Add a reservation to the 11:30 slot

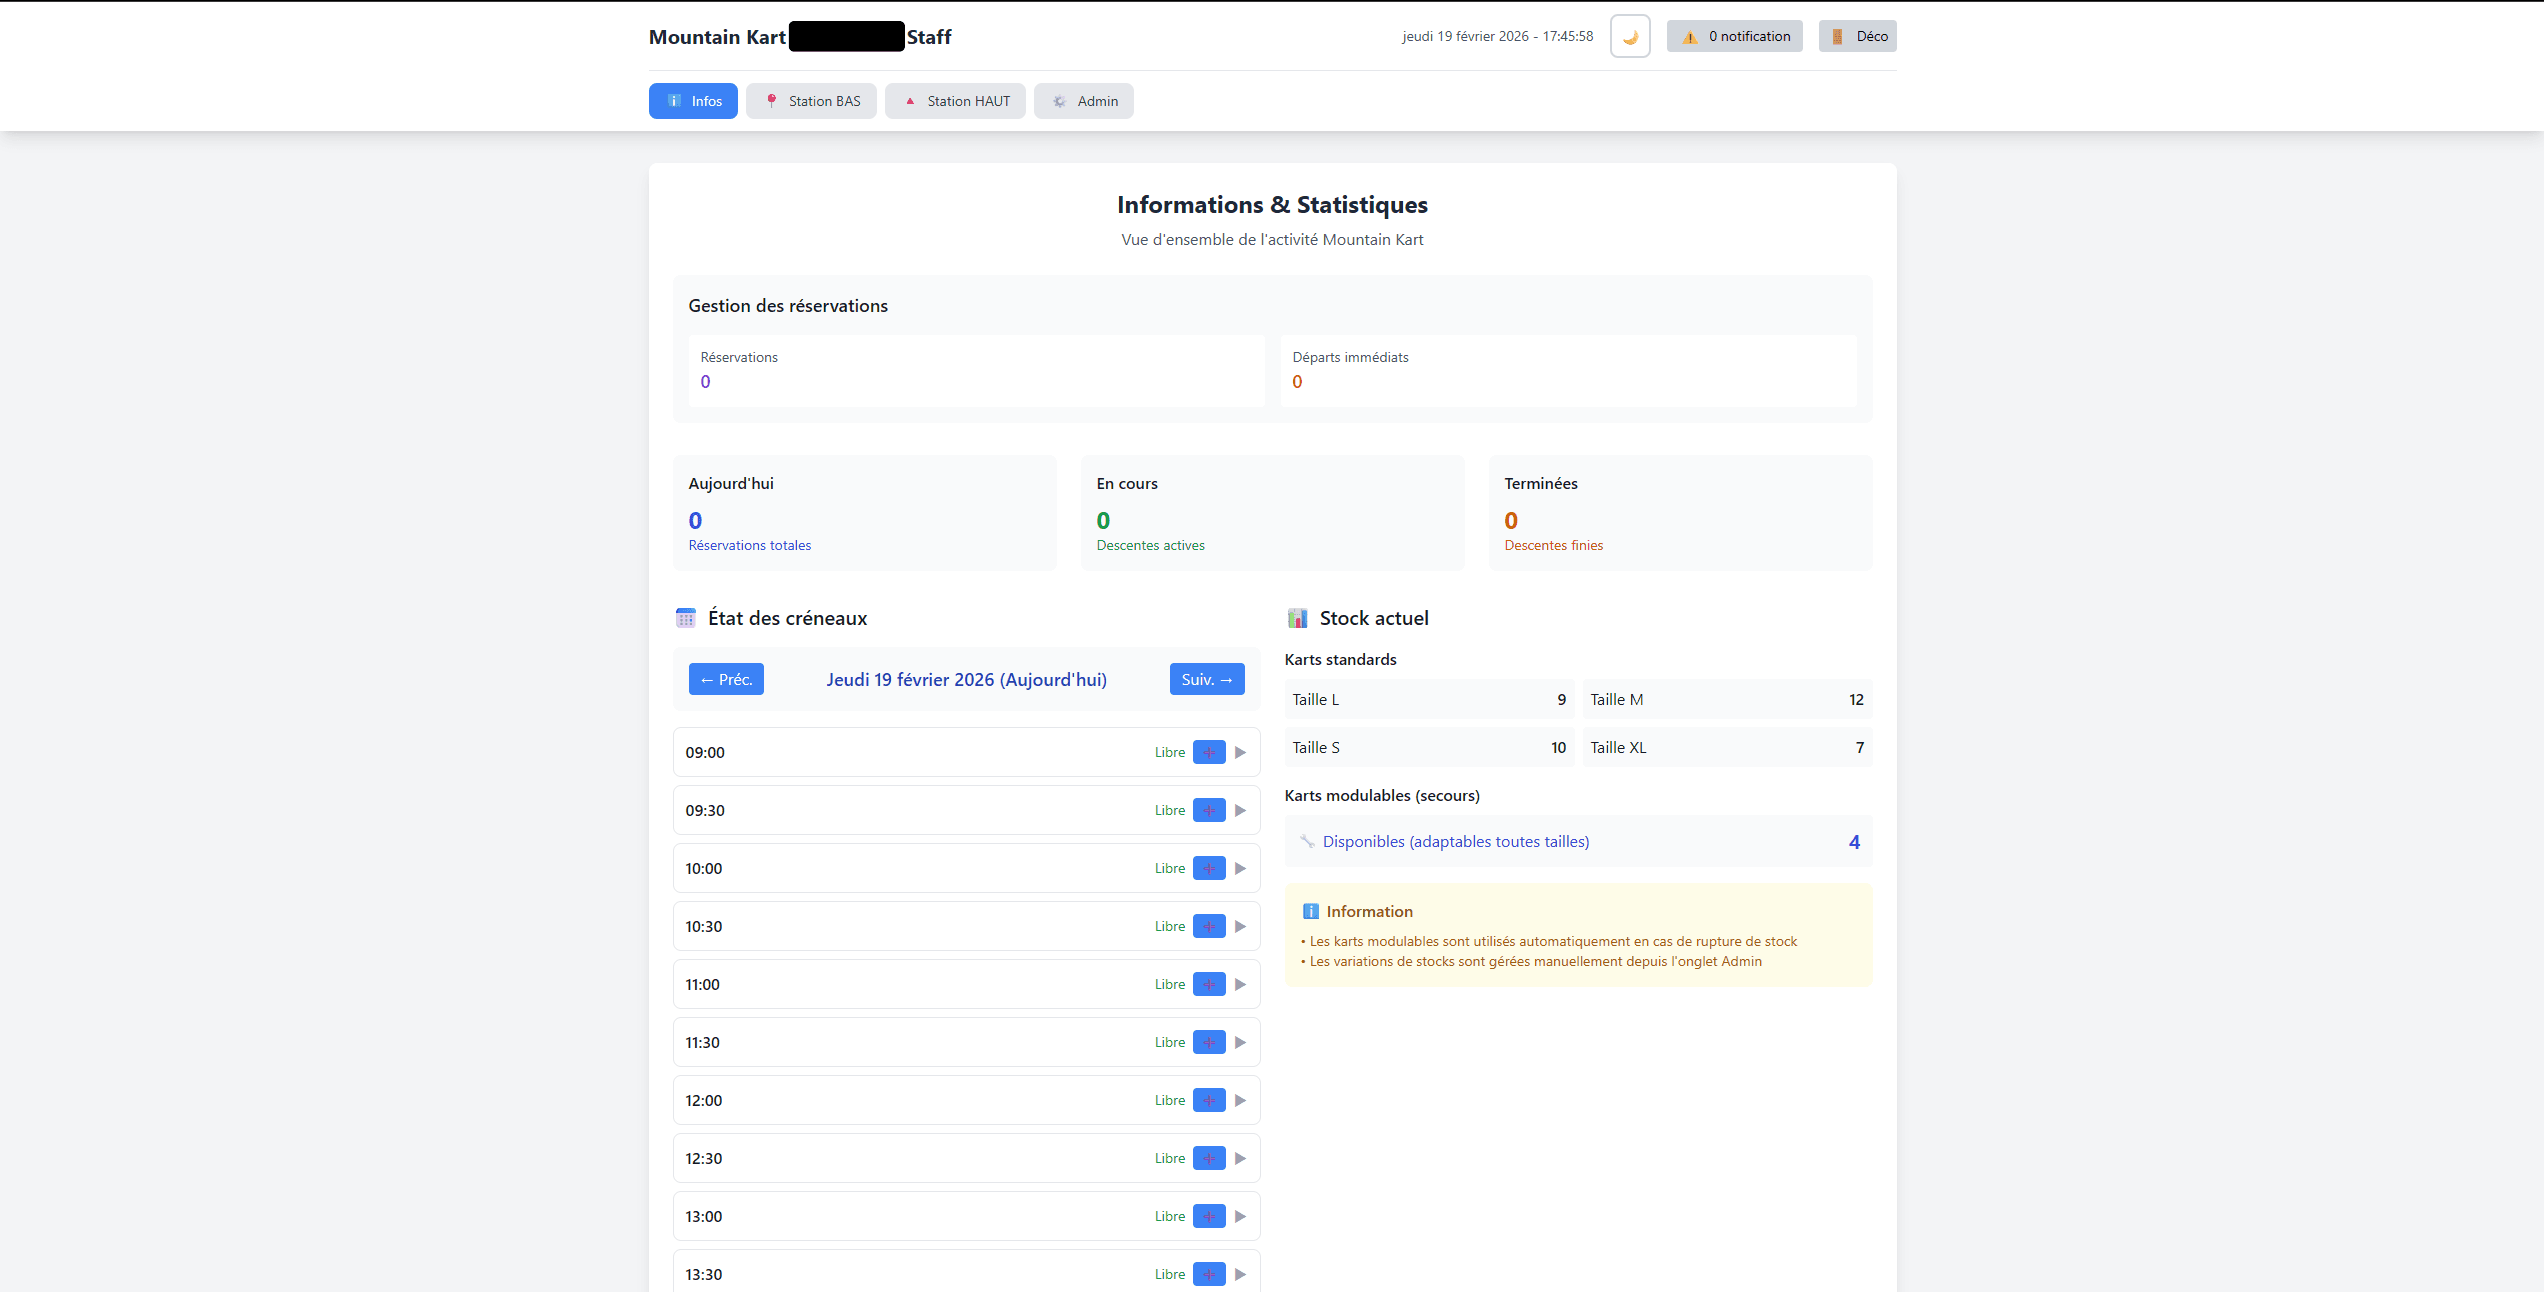(x=1209, y=1042)
